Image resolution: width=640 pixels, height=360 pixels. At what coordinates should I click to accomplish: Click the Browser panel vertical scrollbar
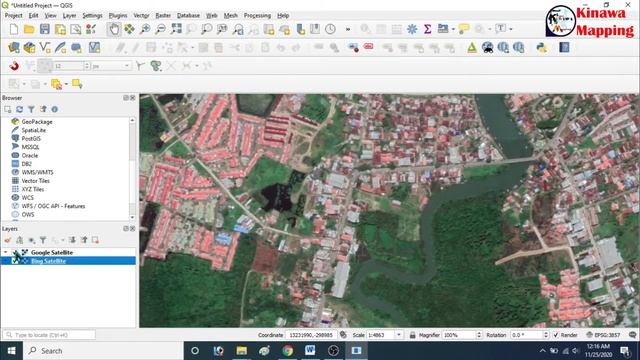(132, 169)
